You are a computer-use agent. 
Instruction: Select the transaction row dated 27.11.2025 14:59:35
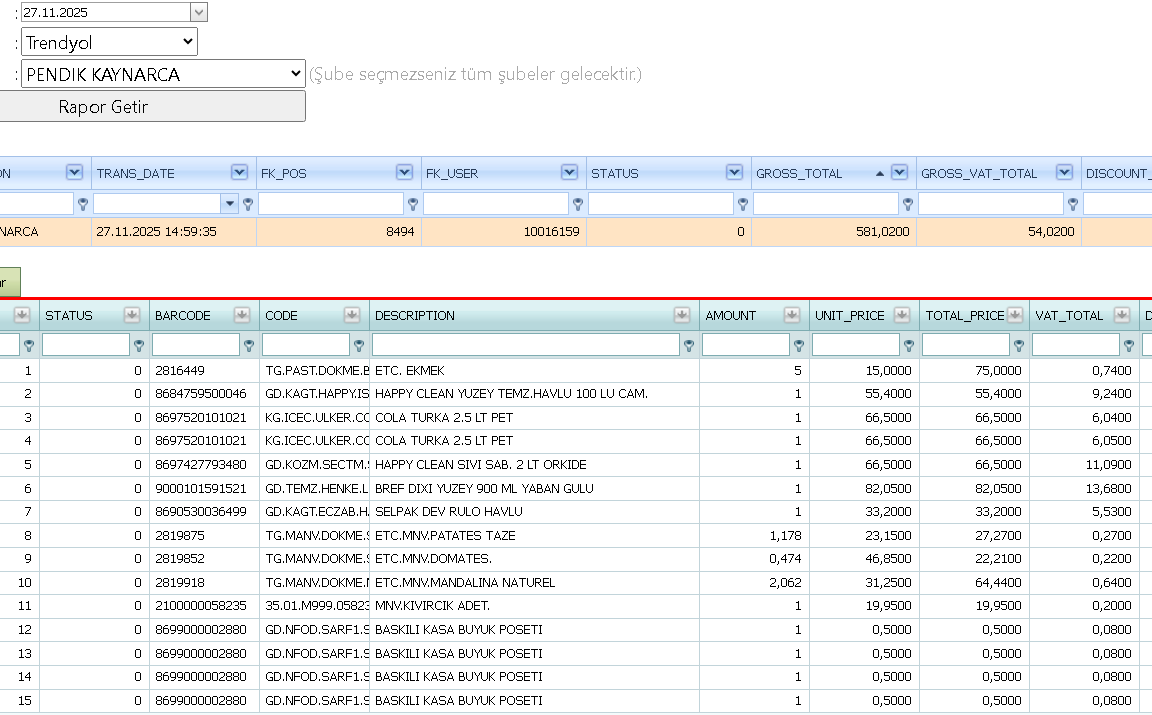pos(576,231)
